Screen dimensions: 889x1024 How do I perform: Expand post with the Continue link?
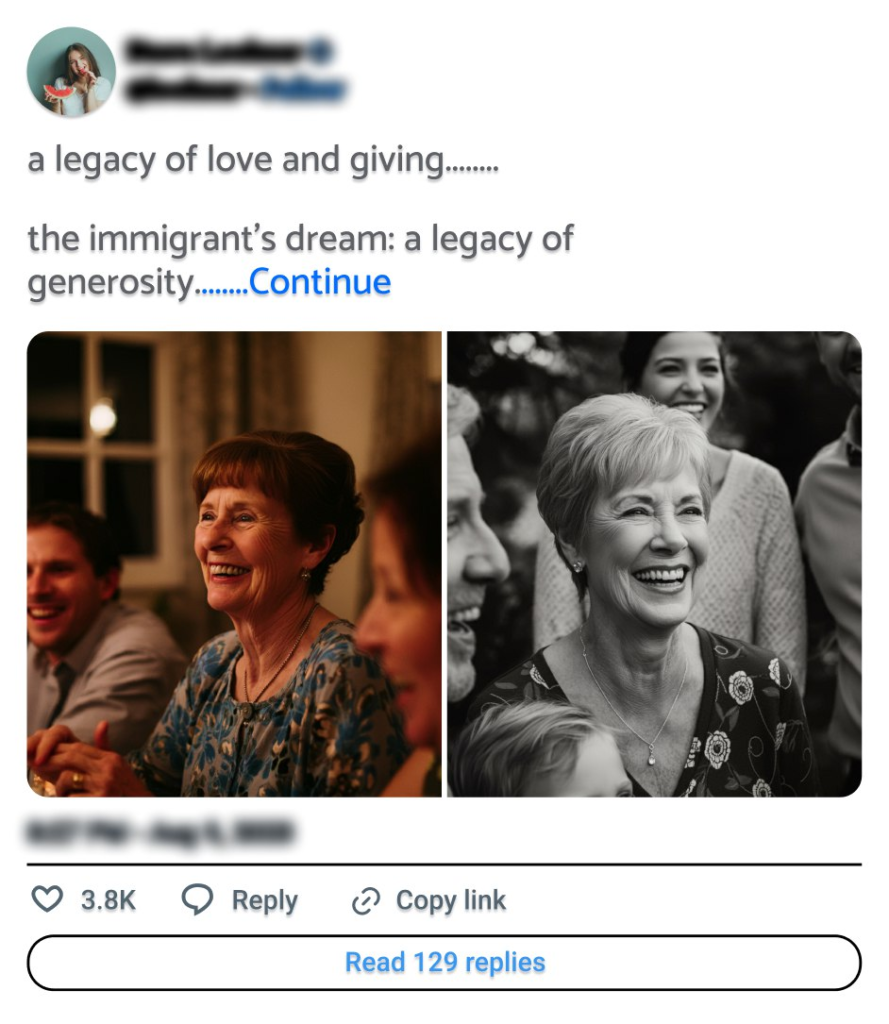click(x=320, y=282)
